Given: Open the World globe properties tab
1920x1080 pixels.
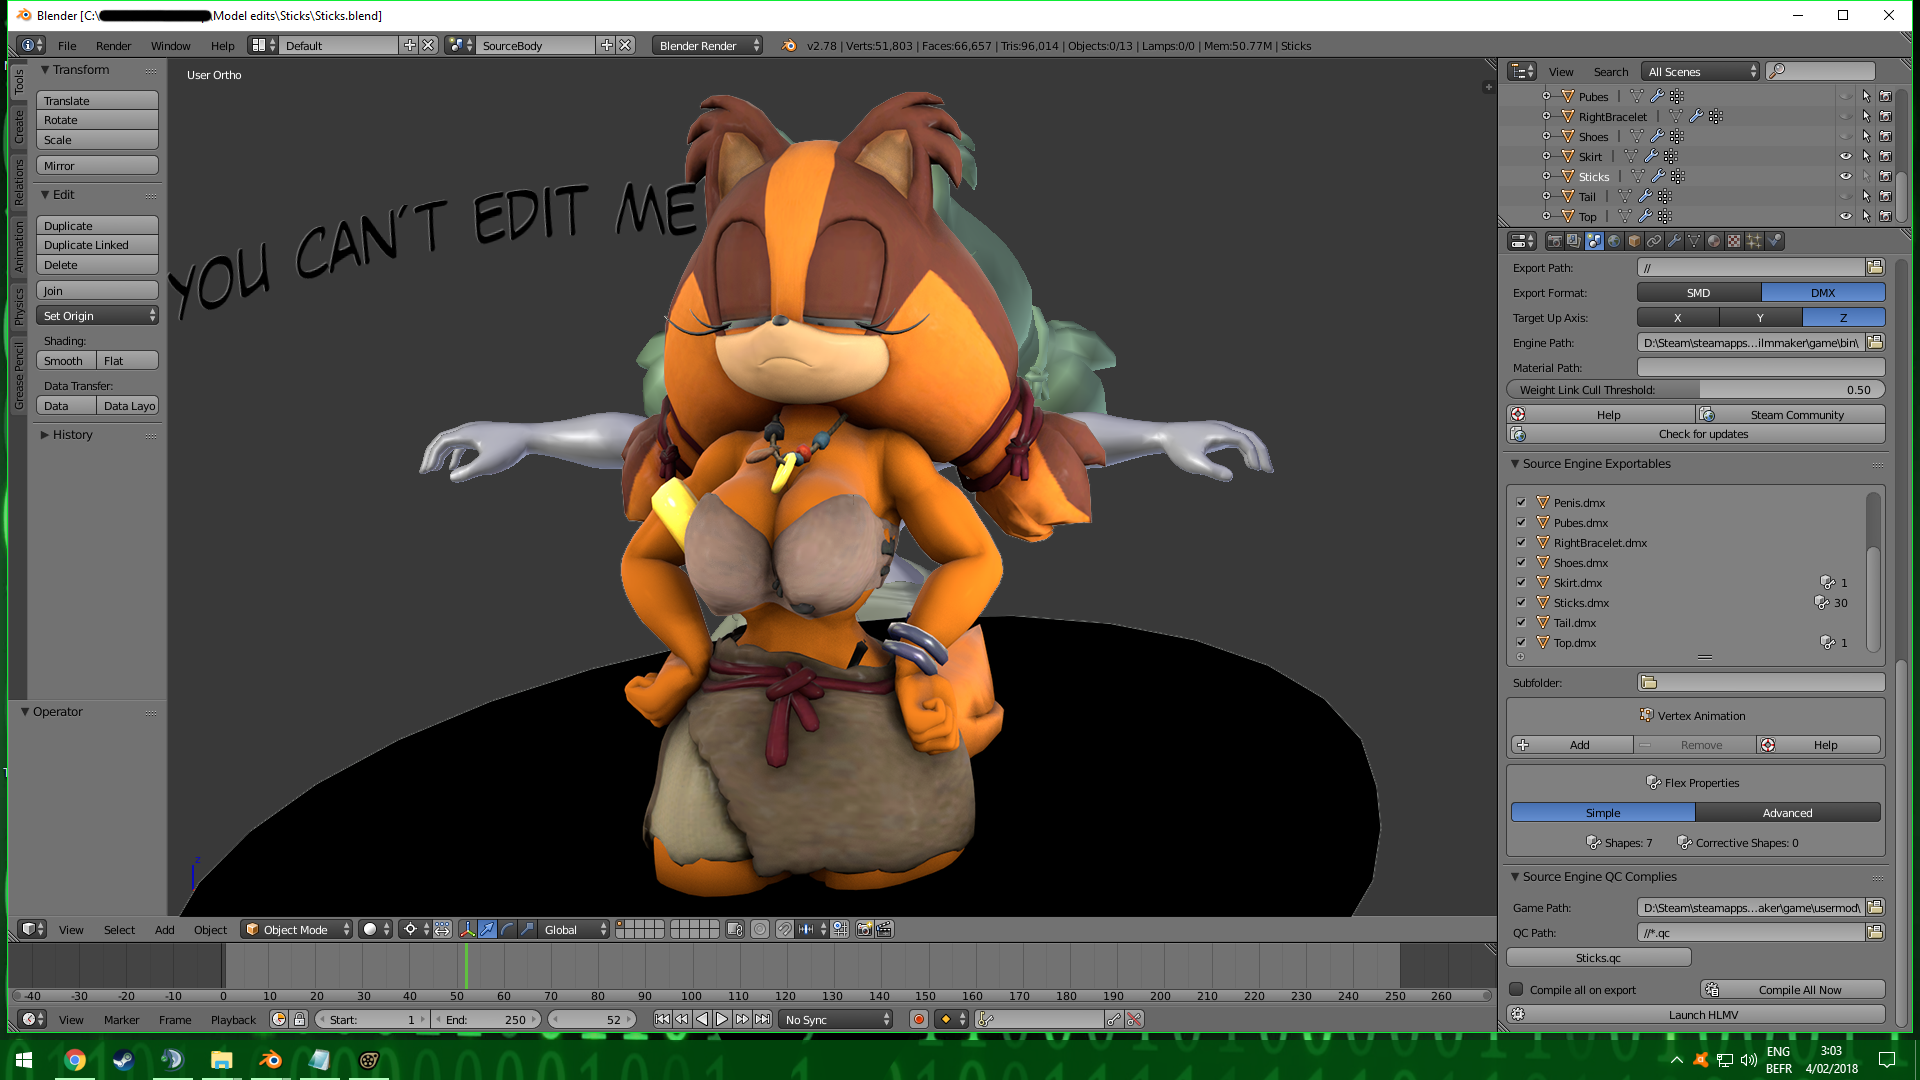Looking at the screenshot, I should click(1614, 241).
